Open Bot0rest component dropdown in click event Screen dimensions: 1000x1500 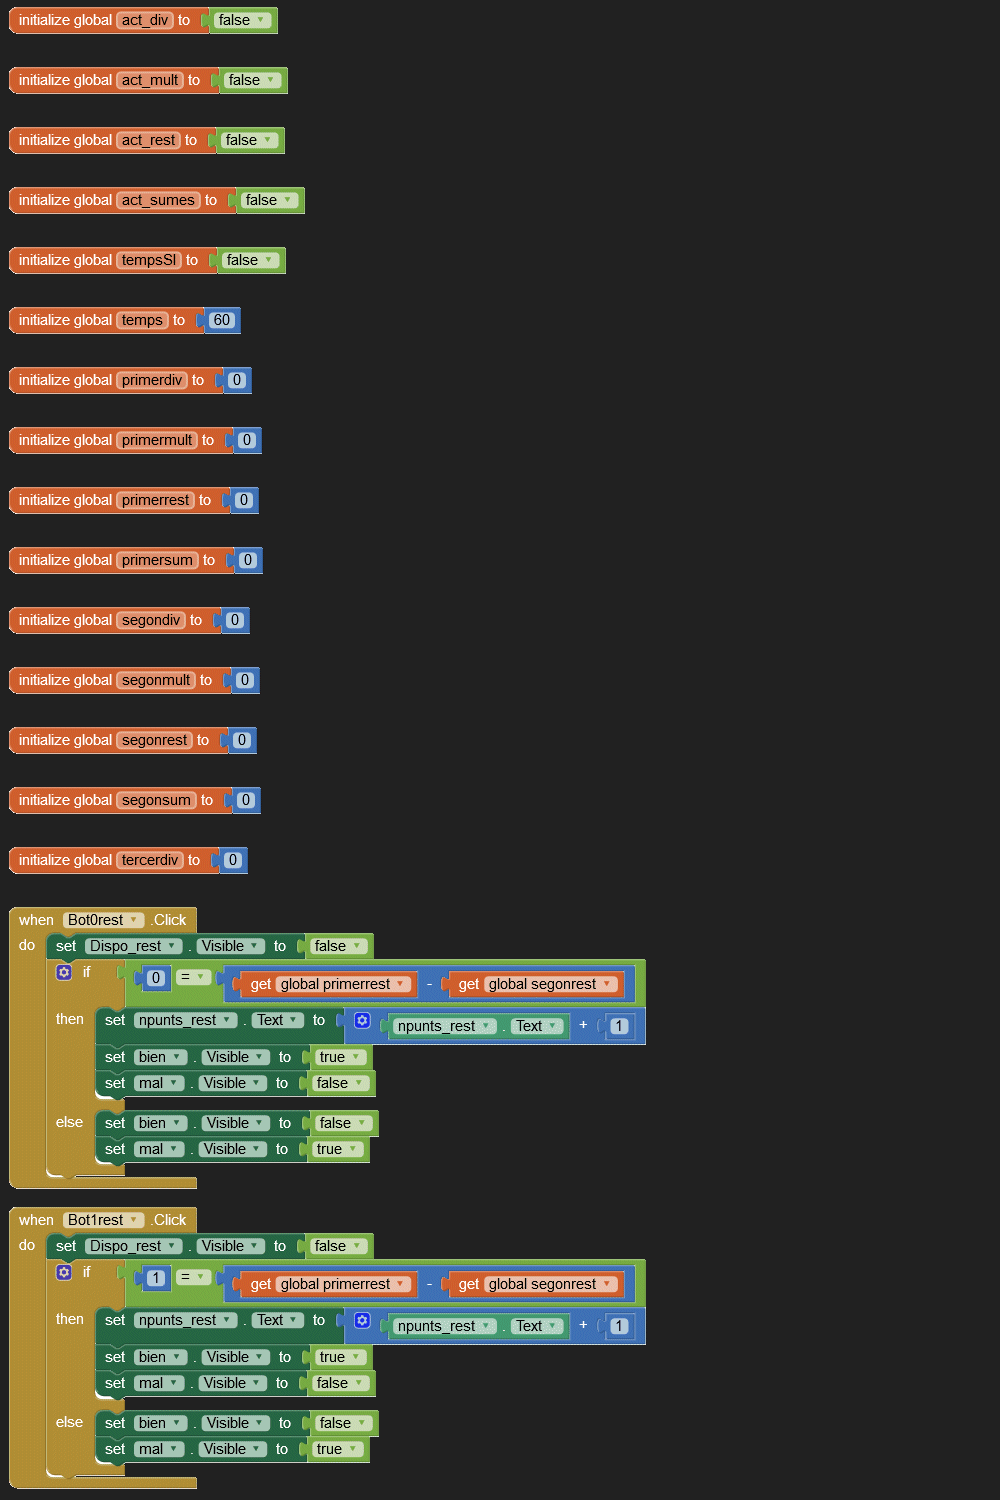(134, 921)
